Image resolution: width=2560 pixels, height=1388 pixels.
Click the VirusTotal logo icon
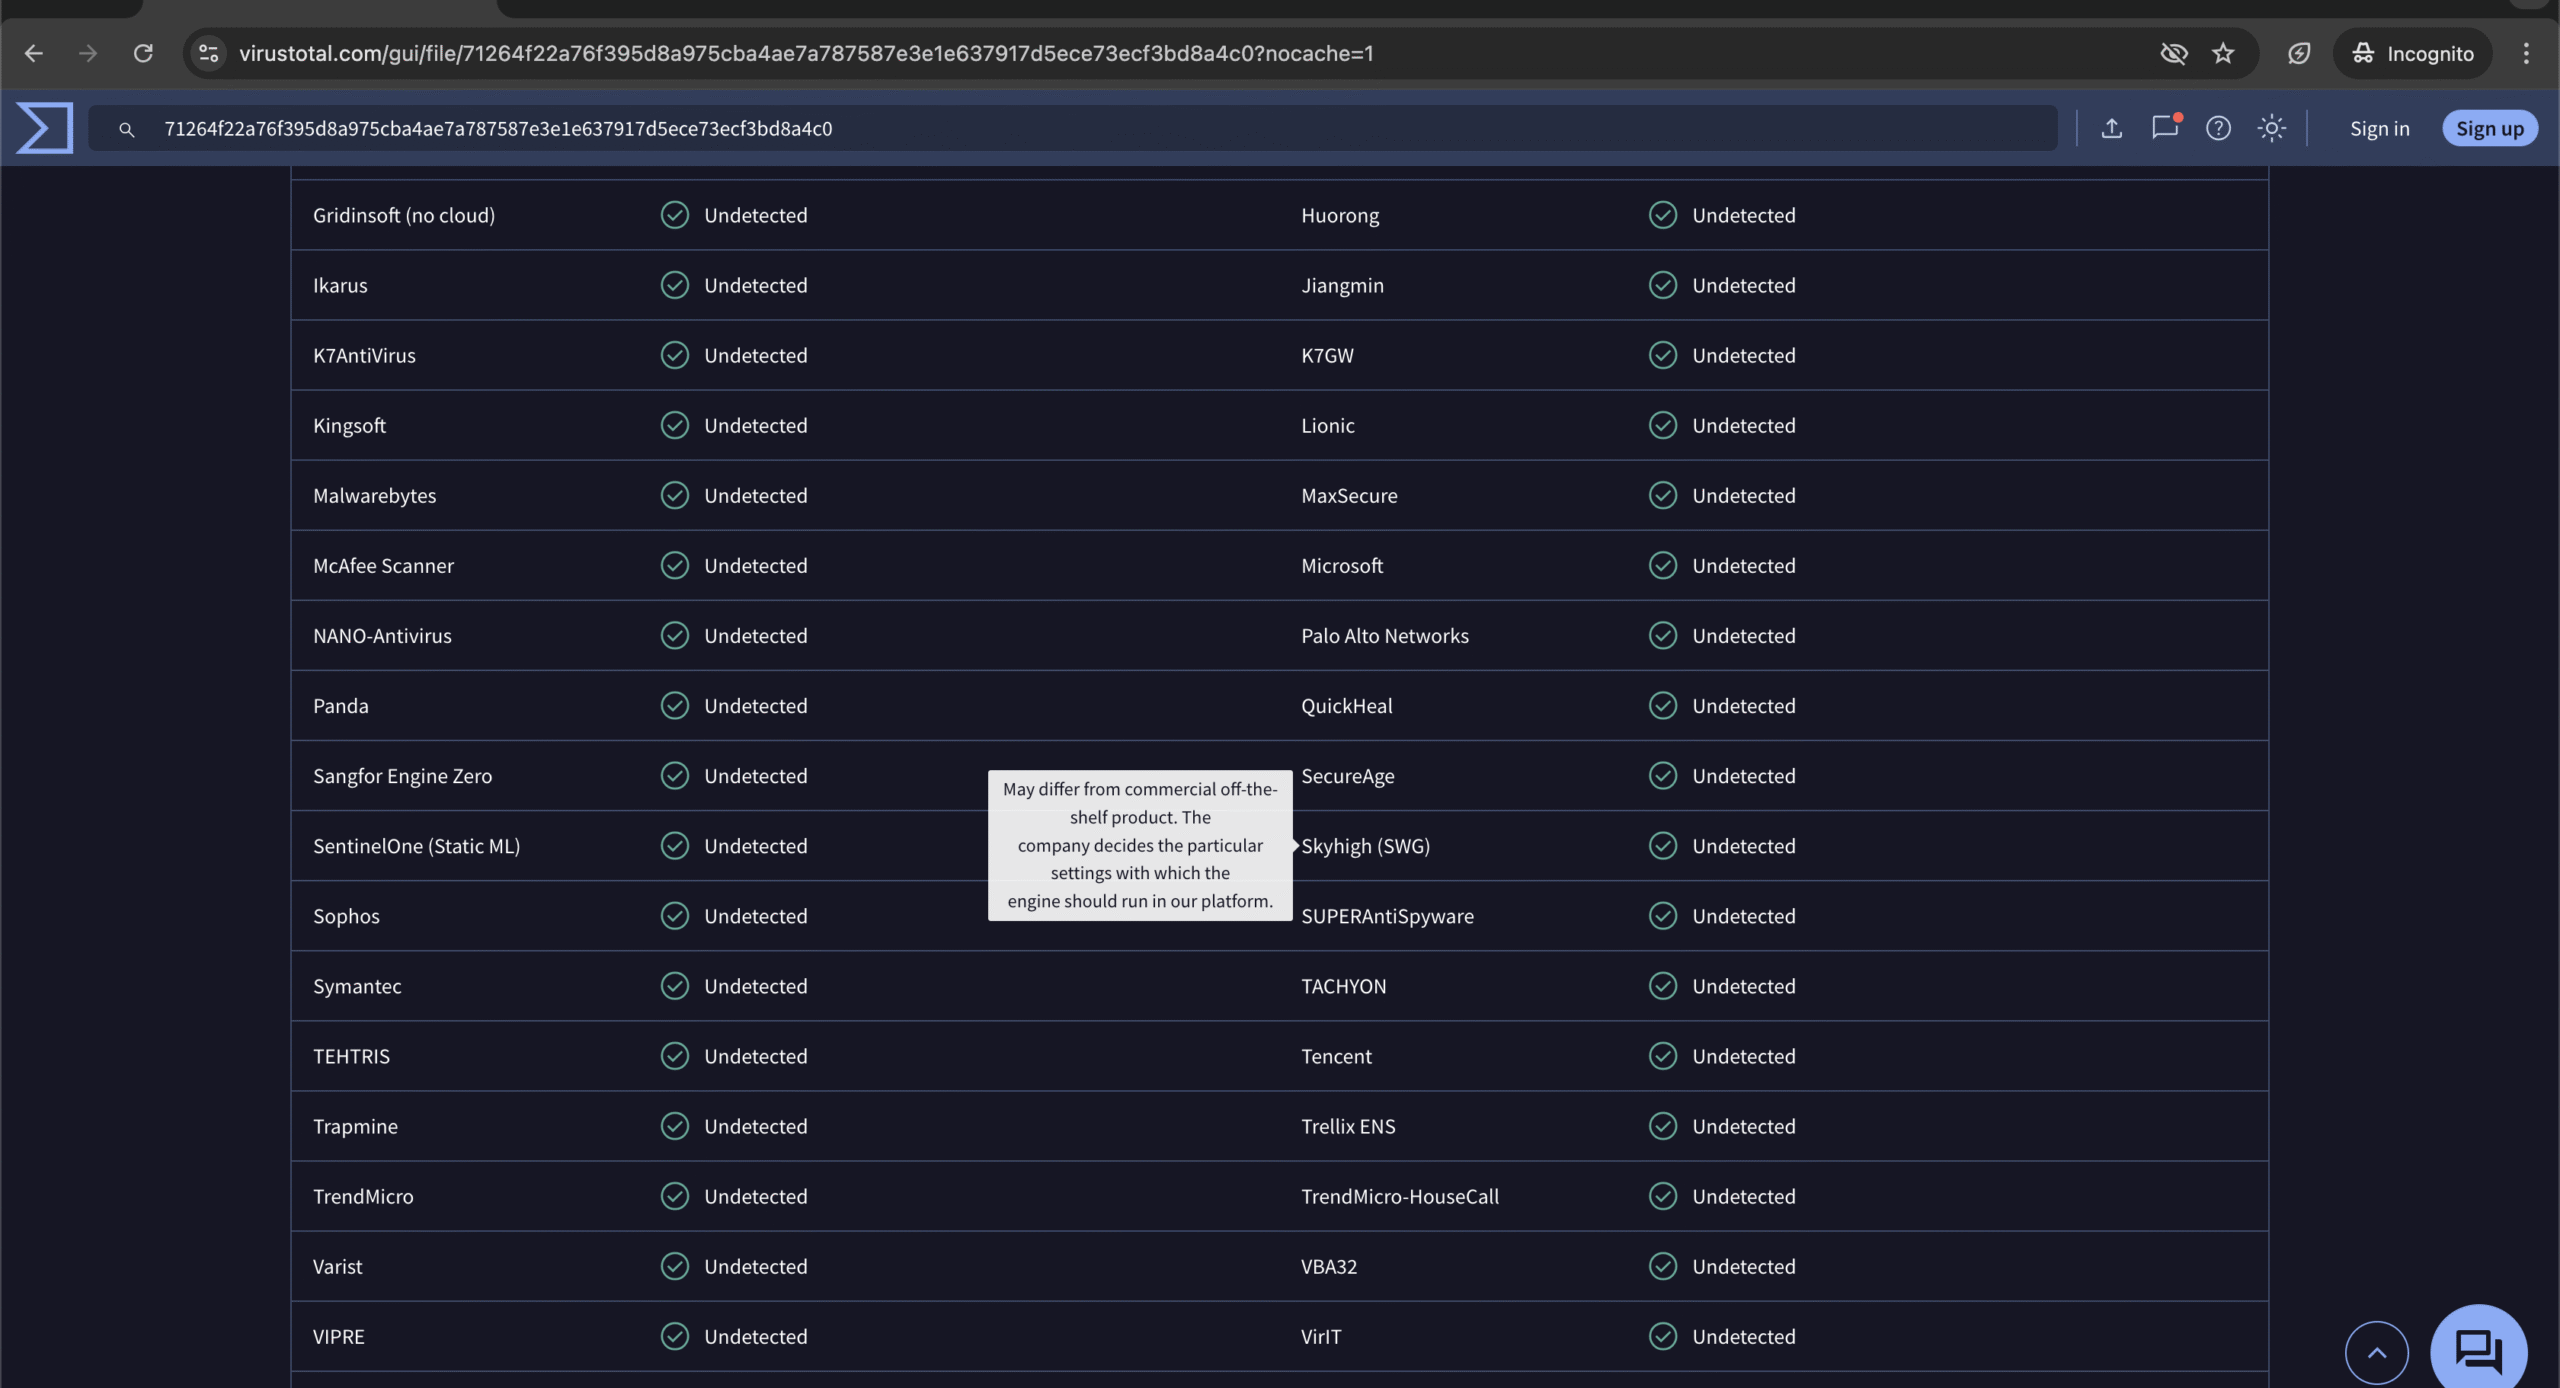click(45, 128)
